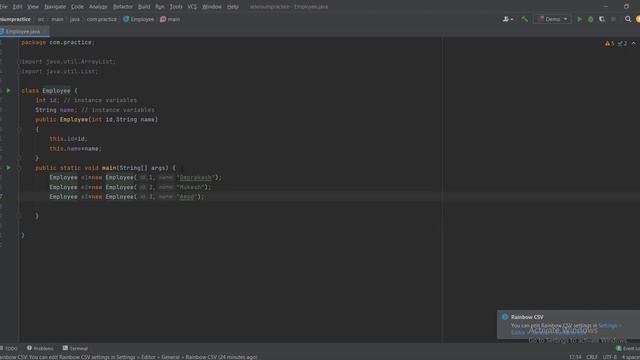The height and width of the screenshot is (360, 640).
Task: Collapse the Employee constructor fold marker
Action: point(19,129)
